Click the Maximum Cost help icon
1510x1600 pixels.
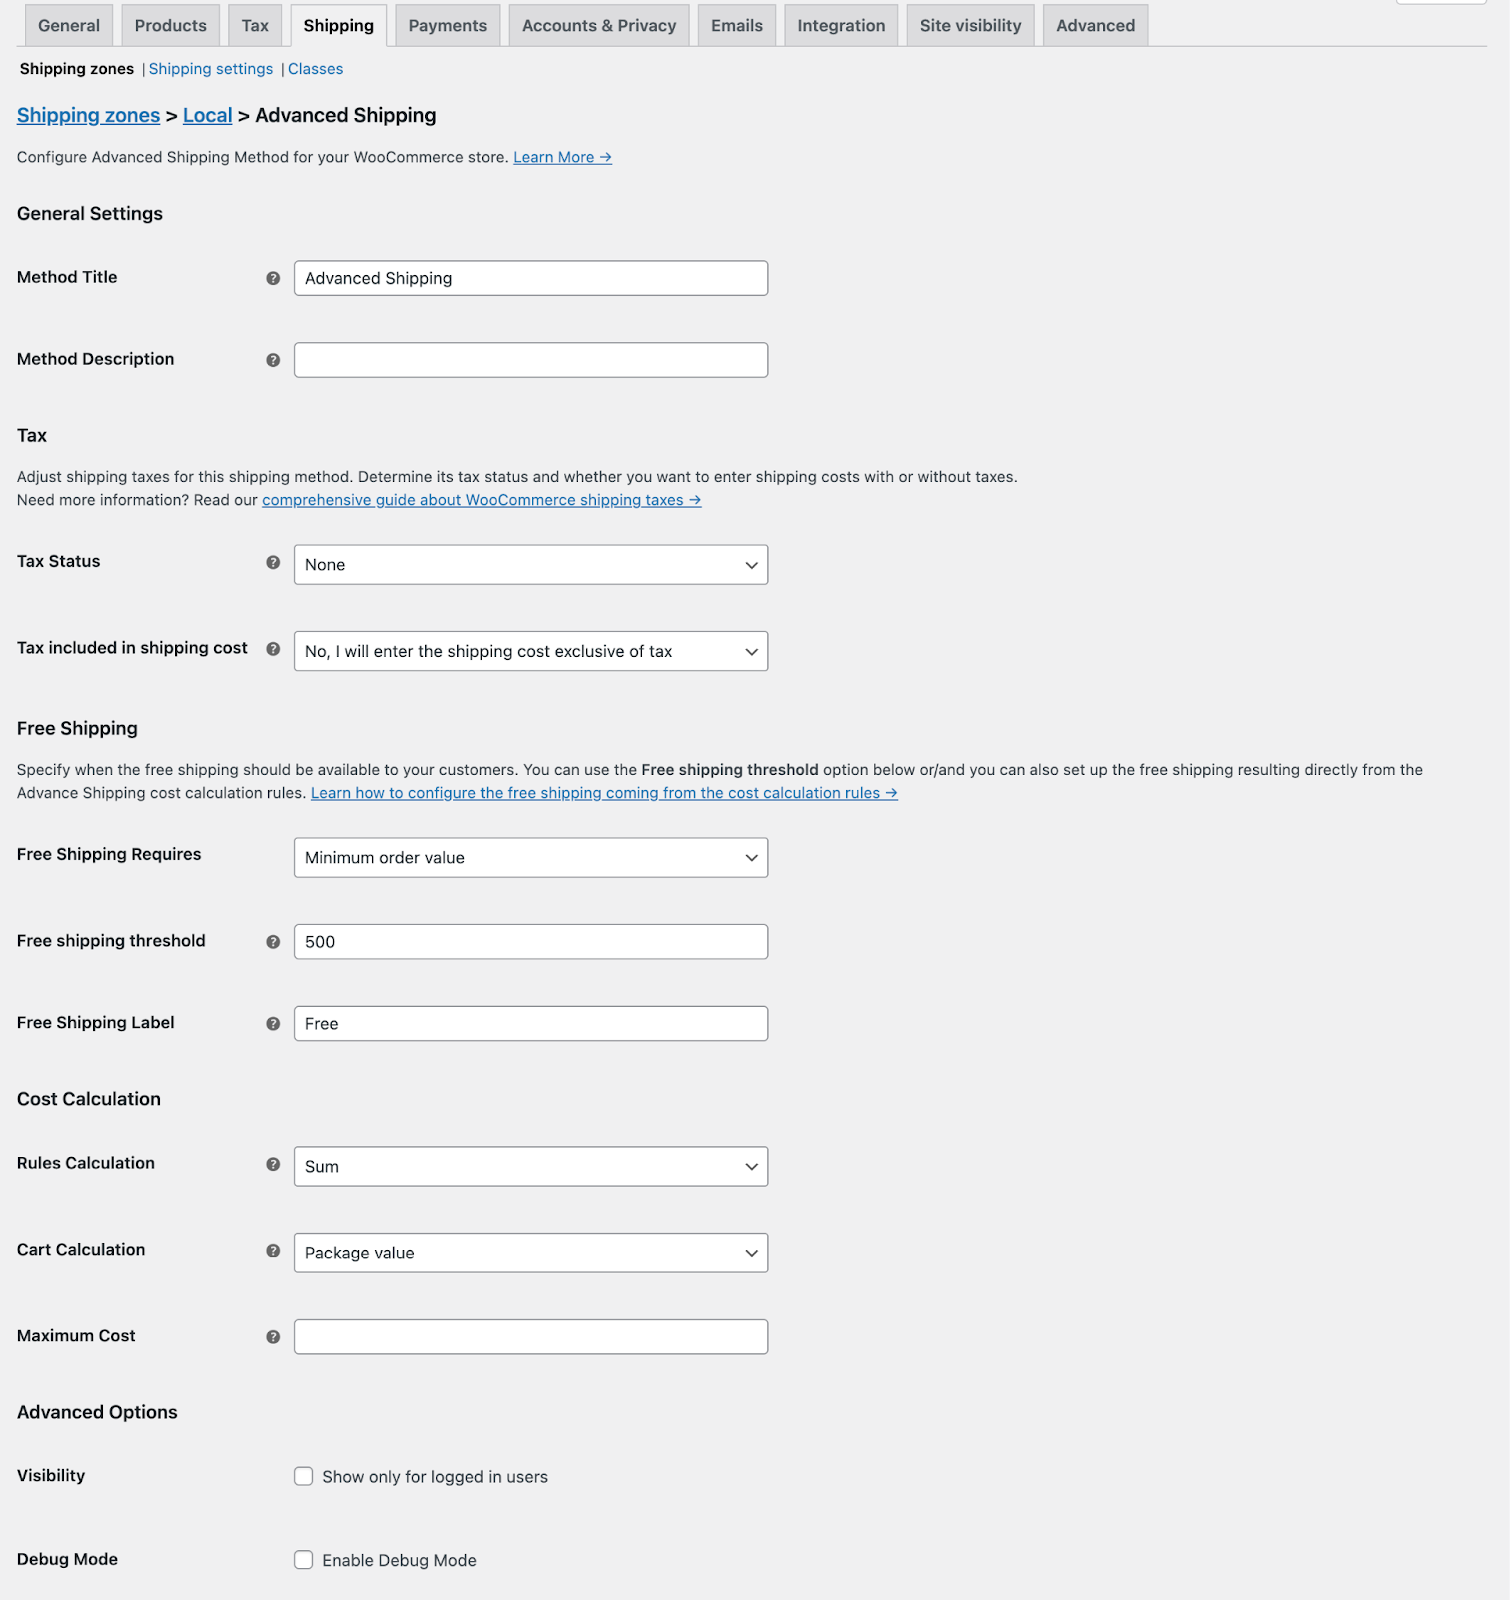[273, 1337]
